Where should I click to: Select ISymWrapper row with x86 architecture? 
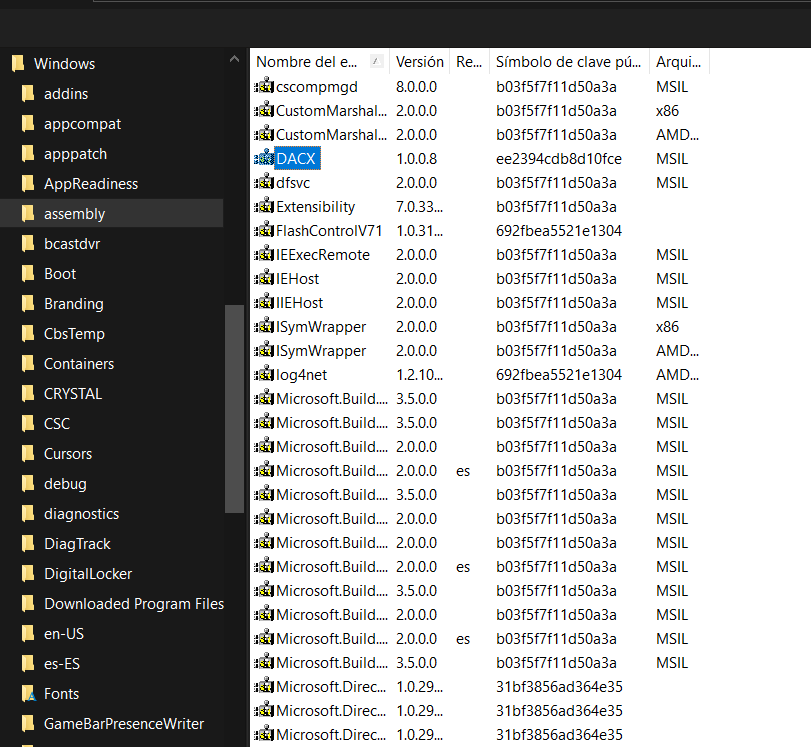pos(479,326)
